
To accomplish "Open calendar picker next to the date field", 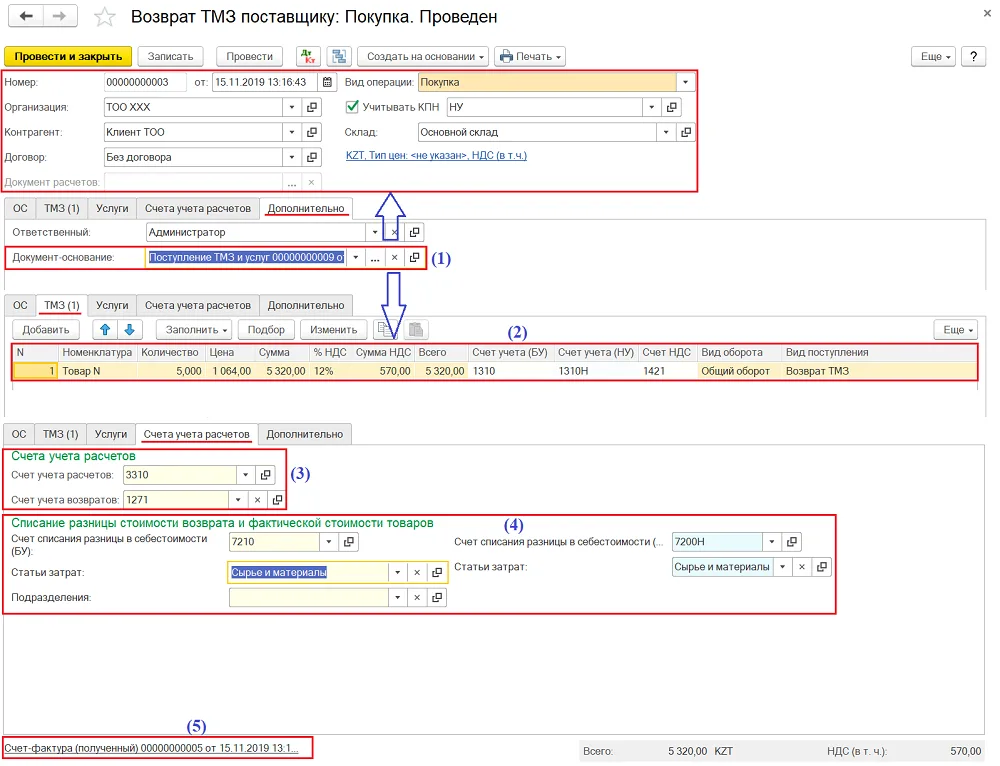I will point(327,82).
